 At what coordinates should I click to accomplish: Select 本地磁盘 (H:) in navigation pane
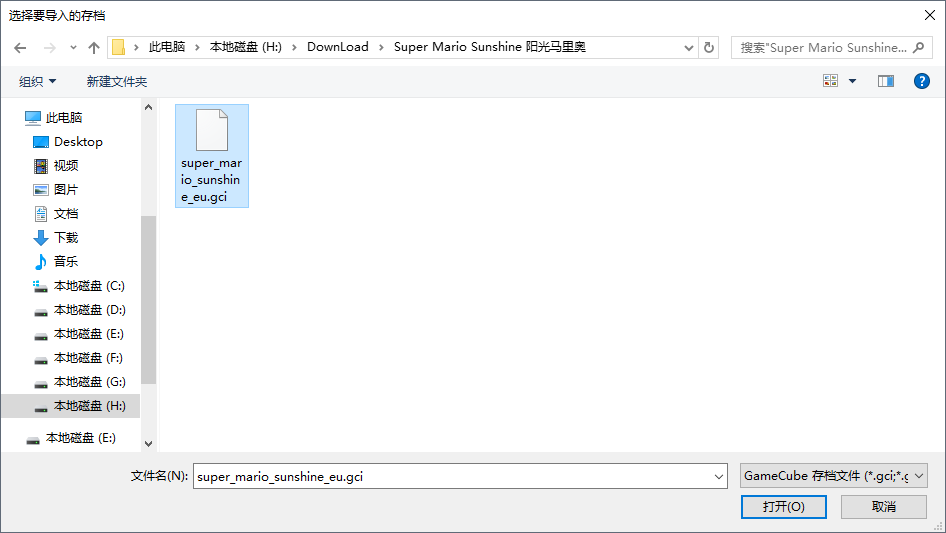click(x=89, y=406)
